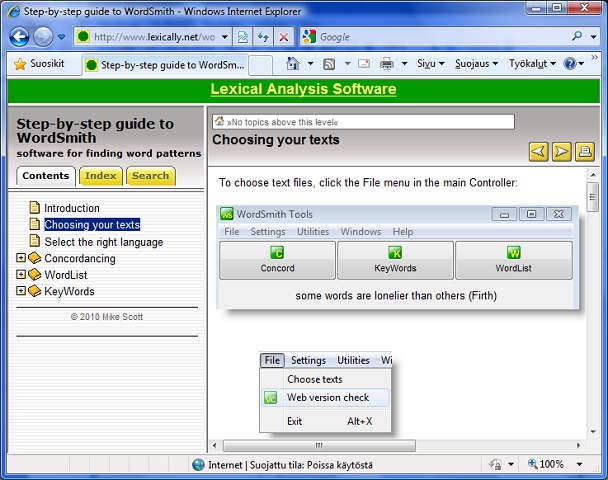
Task: Open the feeds dropdown arrow
Action: 347,64
